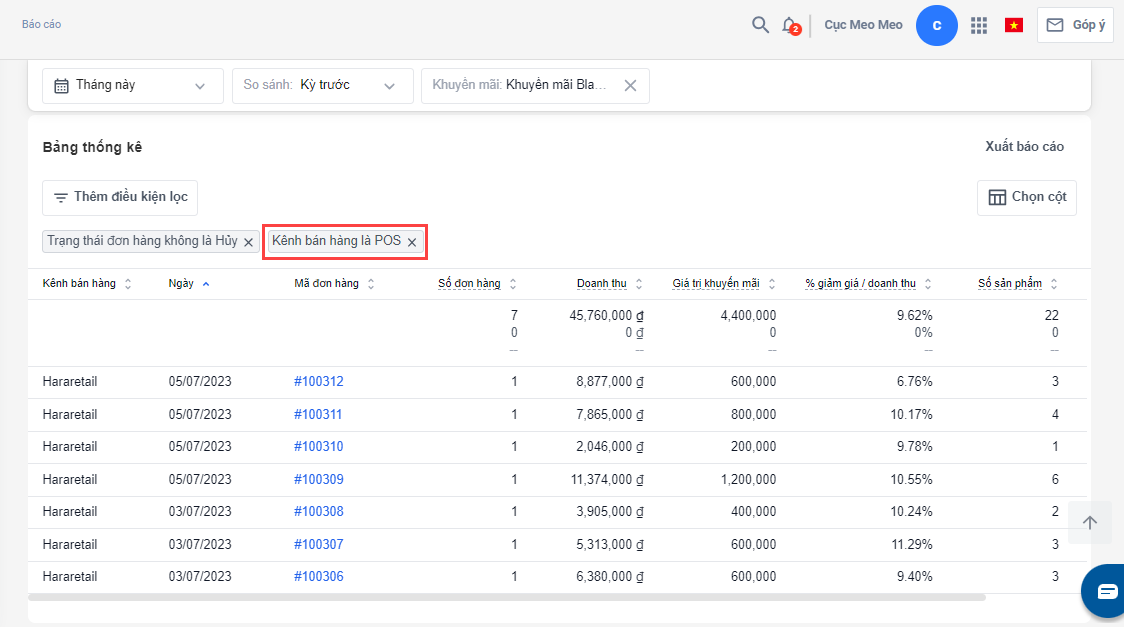Open the notifications bell
The width and height of the screenshot is (1124, 627).
(790, 25)
